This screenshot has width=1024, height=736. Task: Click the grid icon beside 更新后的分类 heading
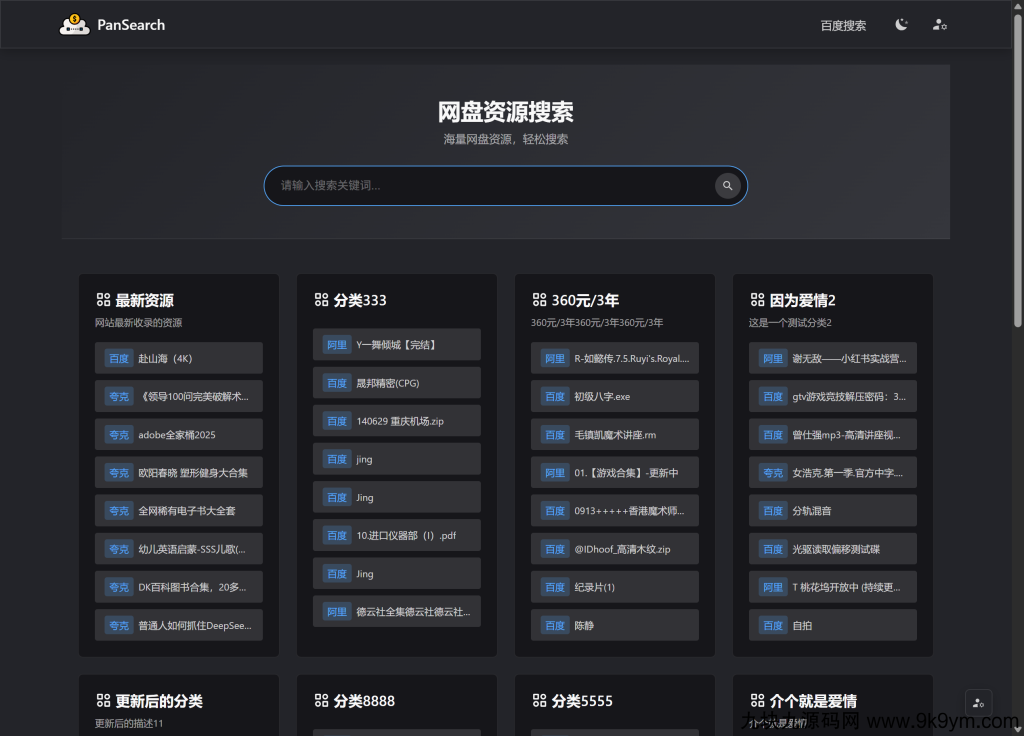click(103, 701)
